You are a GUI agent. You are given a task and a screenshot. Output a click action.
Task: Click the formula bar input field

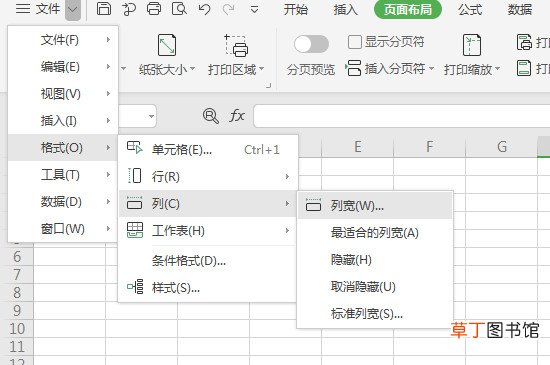tap(402, 116)
